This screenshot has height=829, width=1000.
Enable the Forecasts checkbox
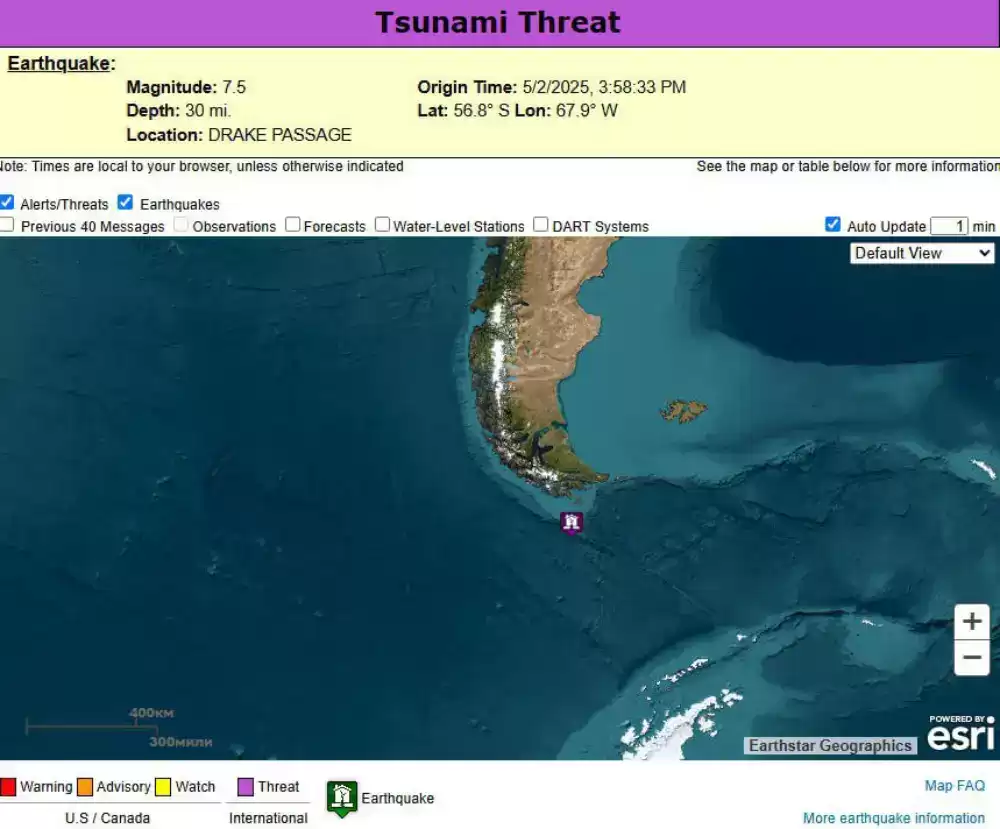point(292,225)
